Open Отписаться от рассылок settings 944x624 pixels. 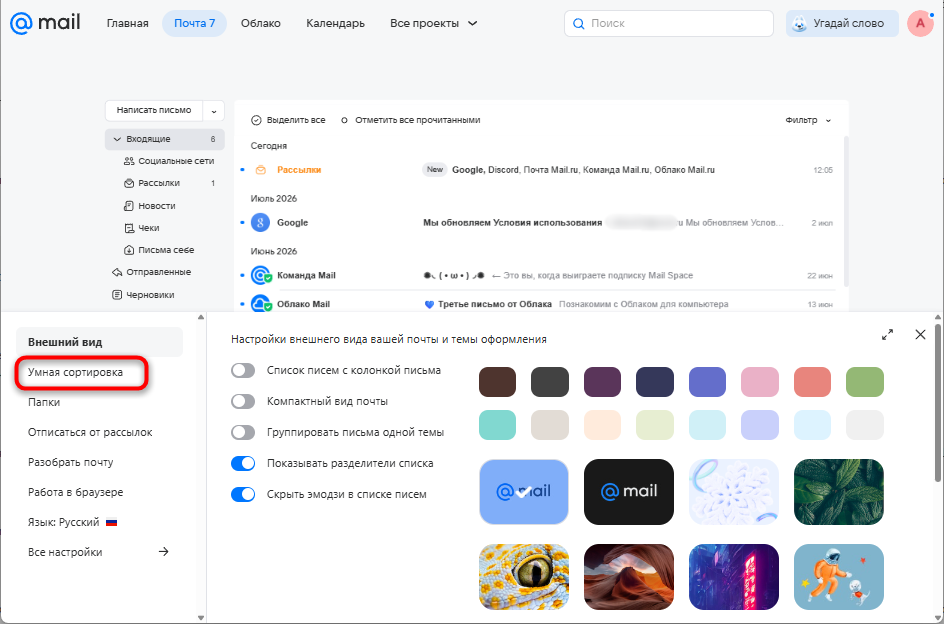tap(90, 432)
